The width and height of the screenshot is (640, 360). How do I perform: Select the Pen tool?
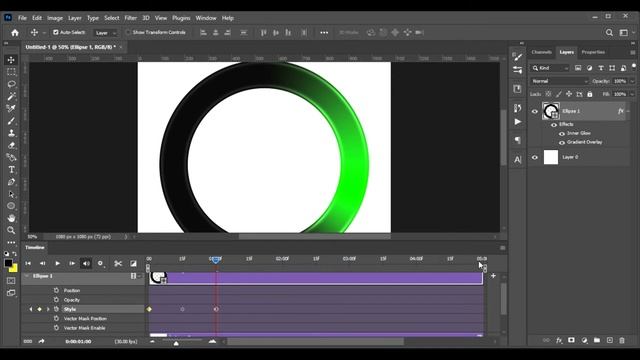(x=11, y=182)
